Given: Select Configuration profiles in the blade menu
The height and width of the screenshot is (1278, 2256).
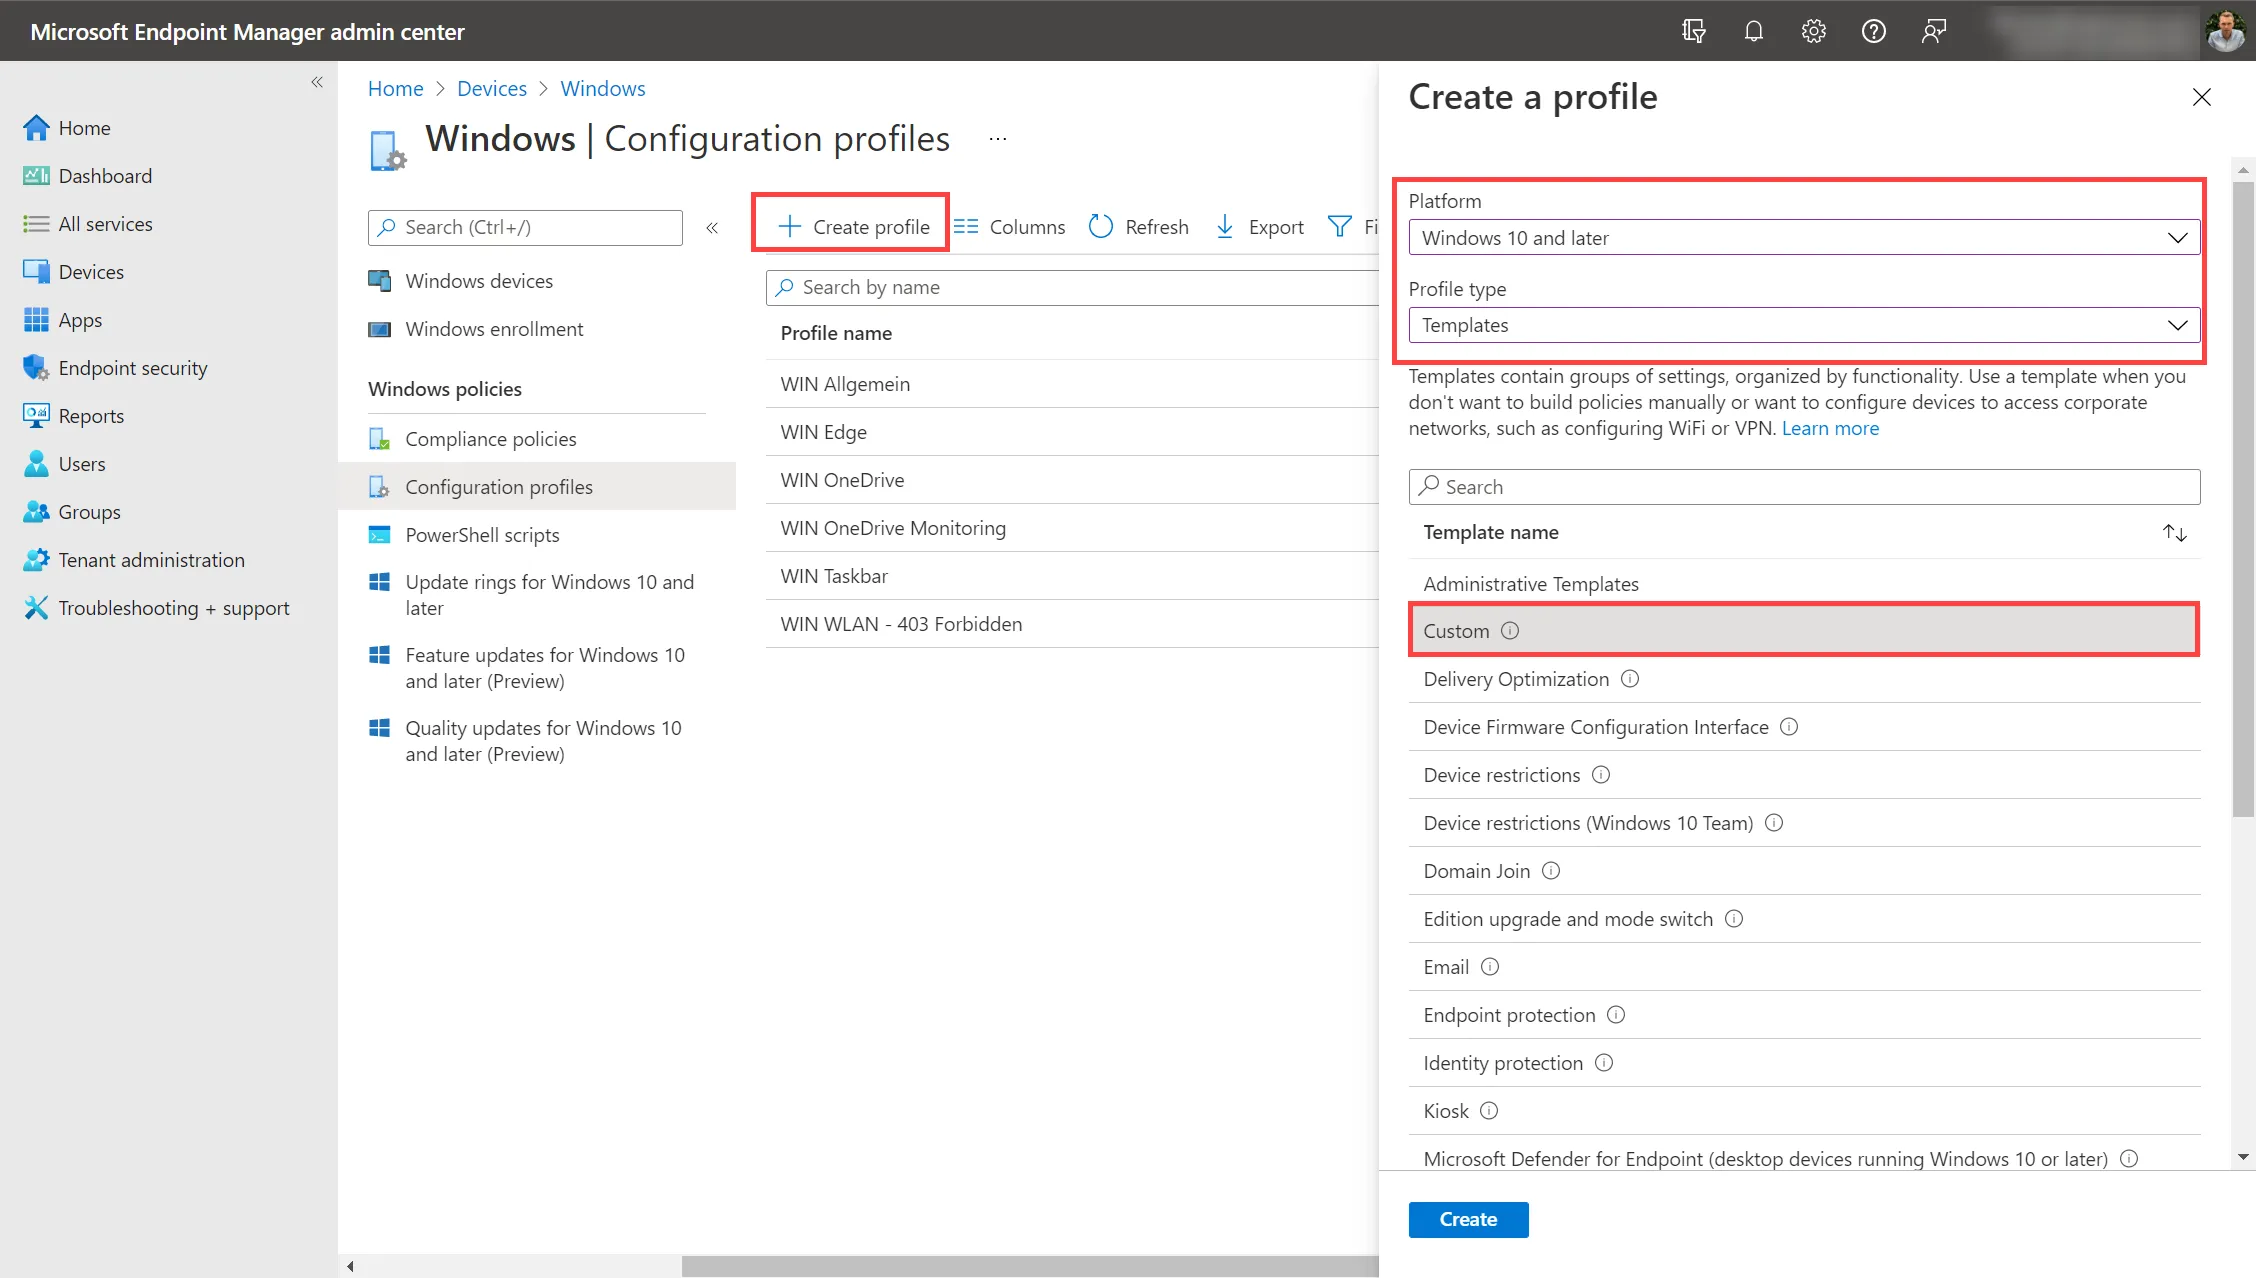Looking at the screenshot, I should (x=537, y=487).
